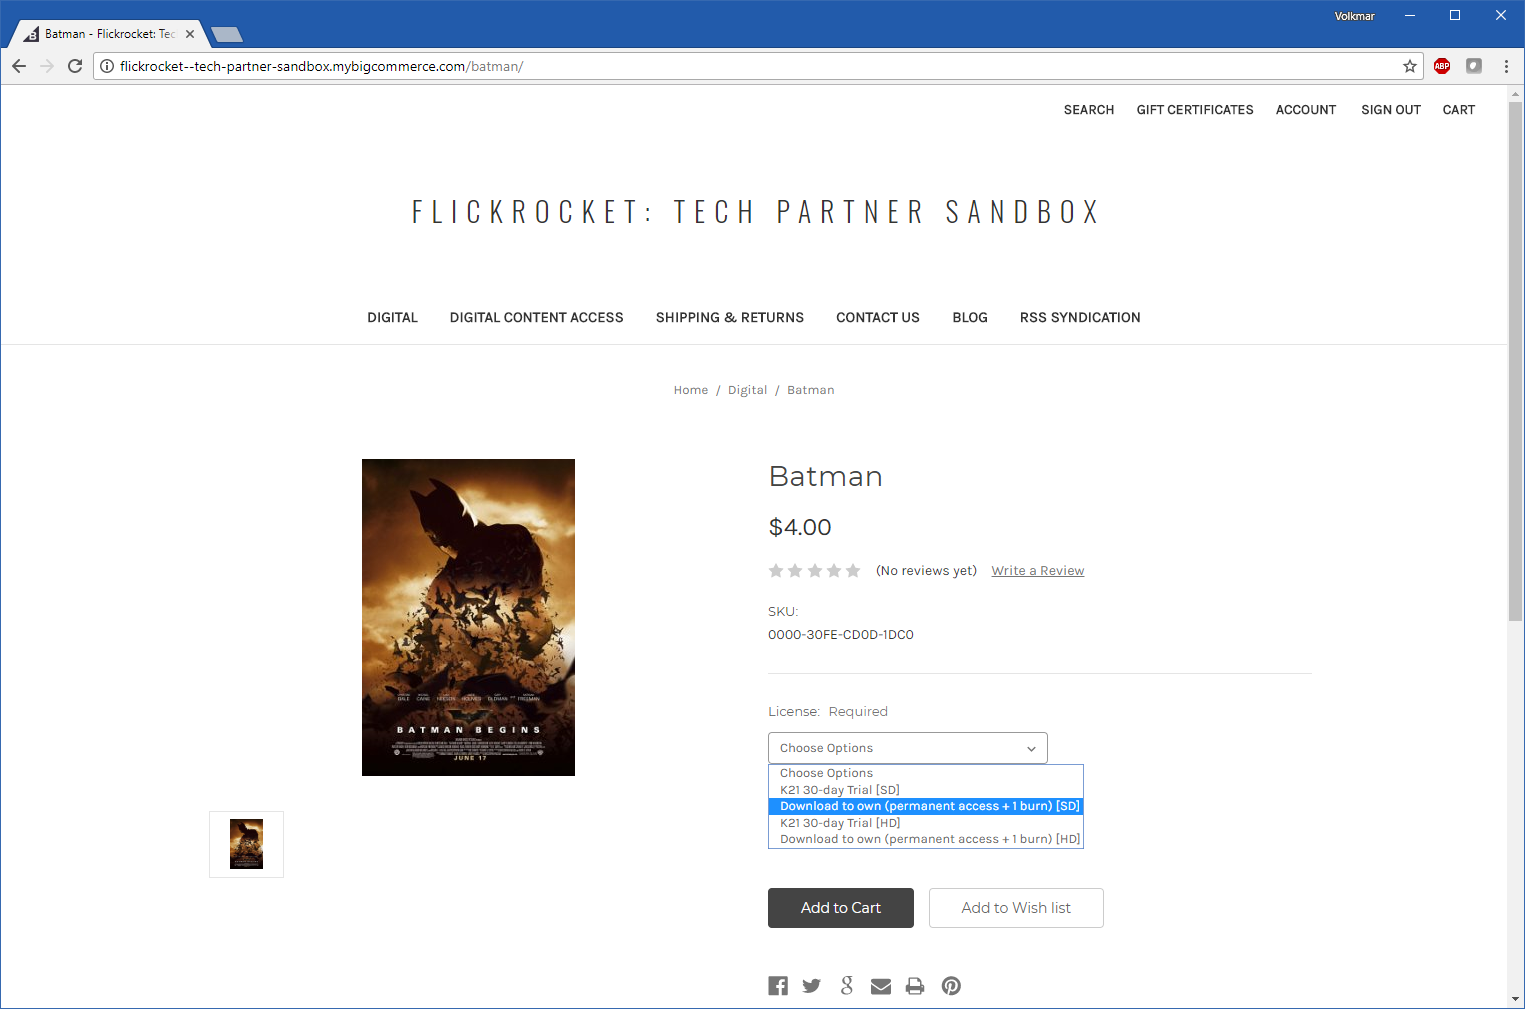Open the Adblock Plus extension icon
The width and height of the screenshot is (1525, 1009).
[x=1442, y=66]
